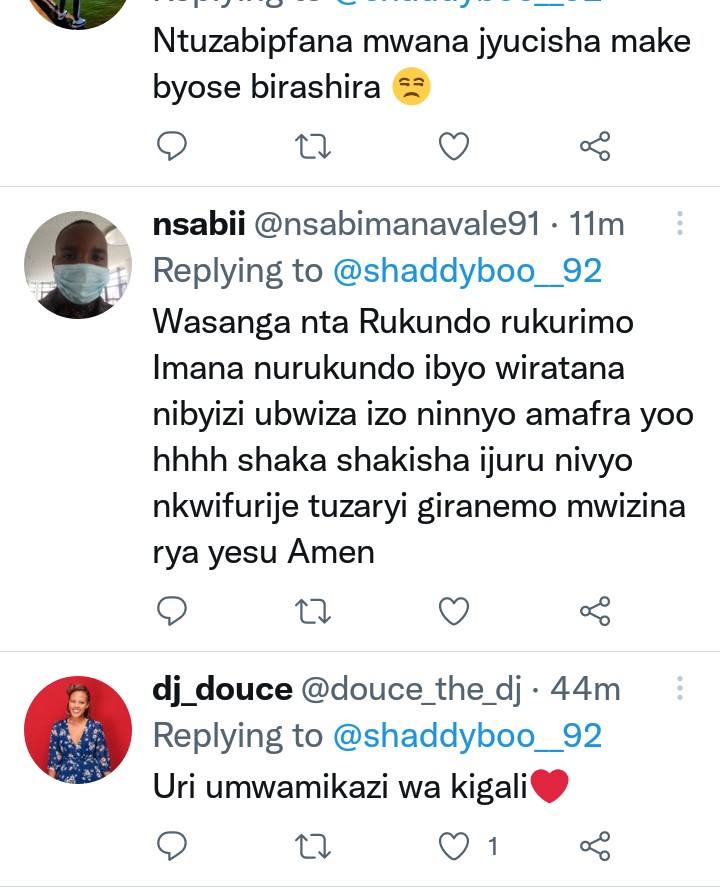Share the Ntuzabipfana tweet
Viewport: 720px width, 890px height.
pos(595,147)
